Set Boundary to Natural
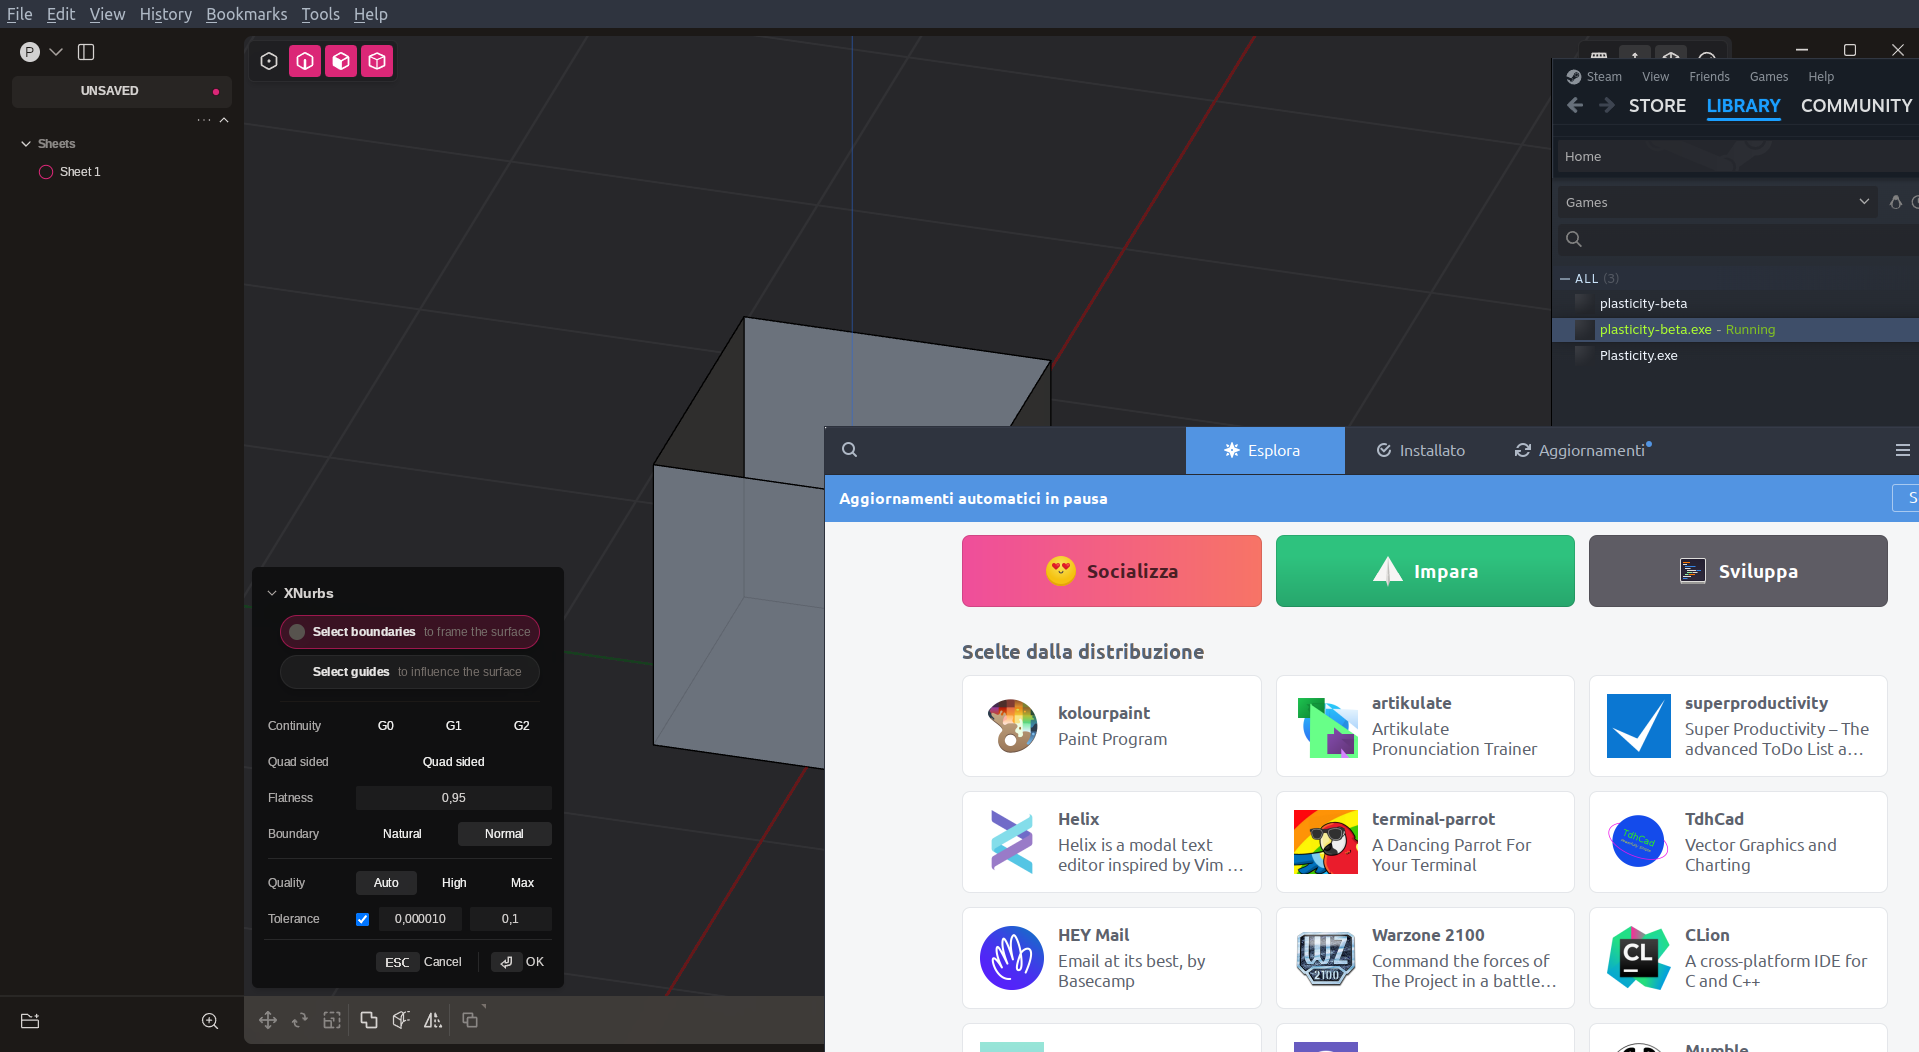Screen dimensions: 1919x1052 tap(402, 834)
